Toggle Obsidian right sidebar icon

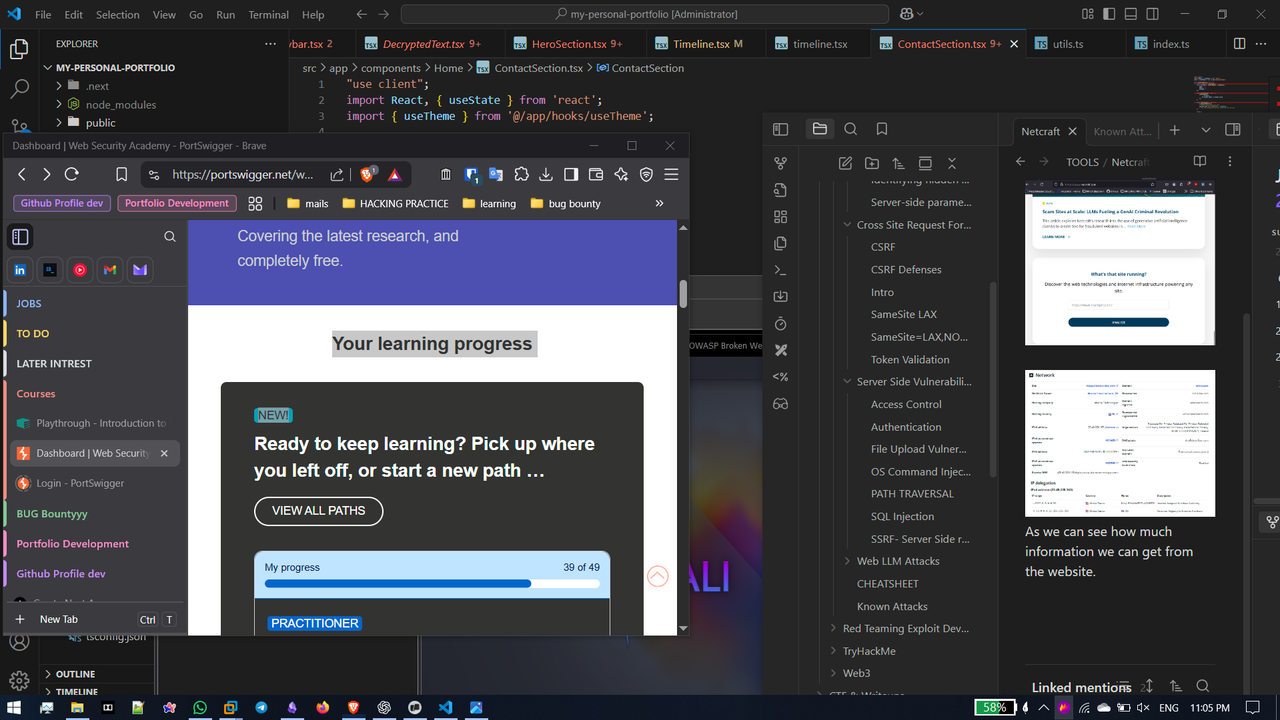click(1233, 130)
